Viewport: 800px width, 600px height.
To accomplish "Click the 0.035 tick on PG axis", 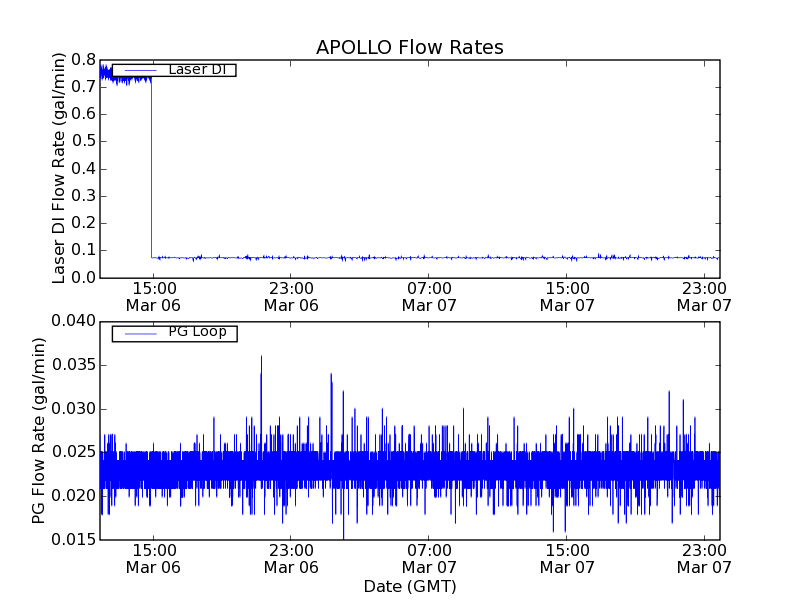I will coord(73,365).
